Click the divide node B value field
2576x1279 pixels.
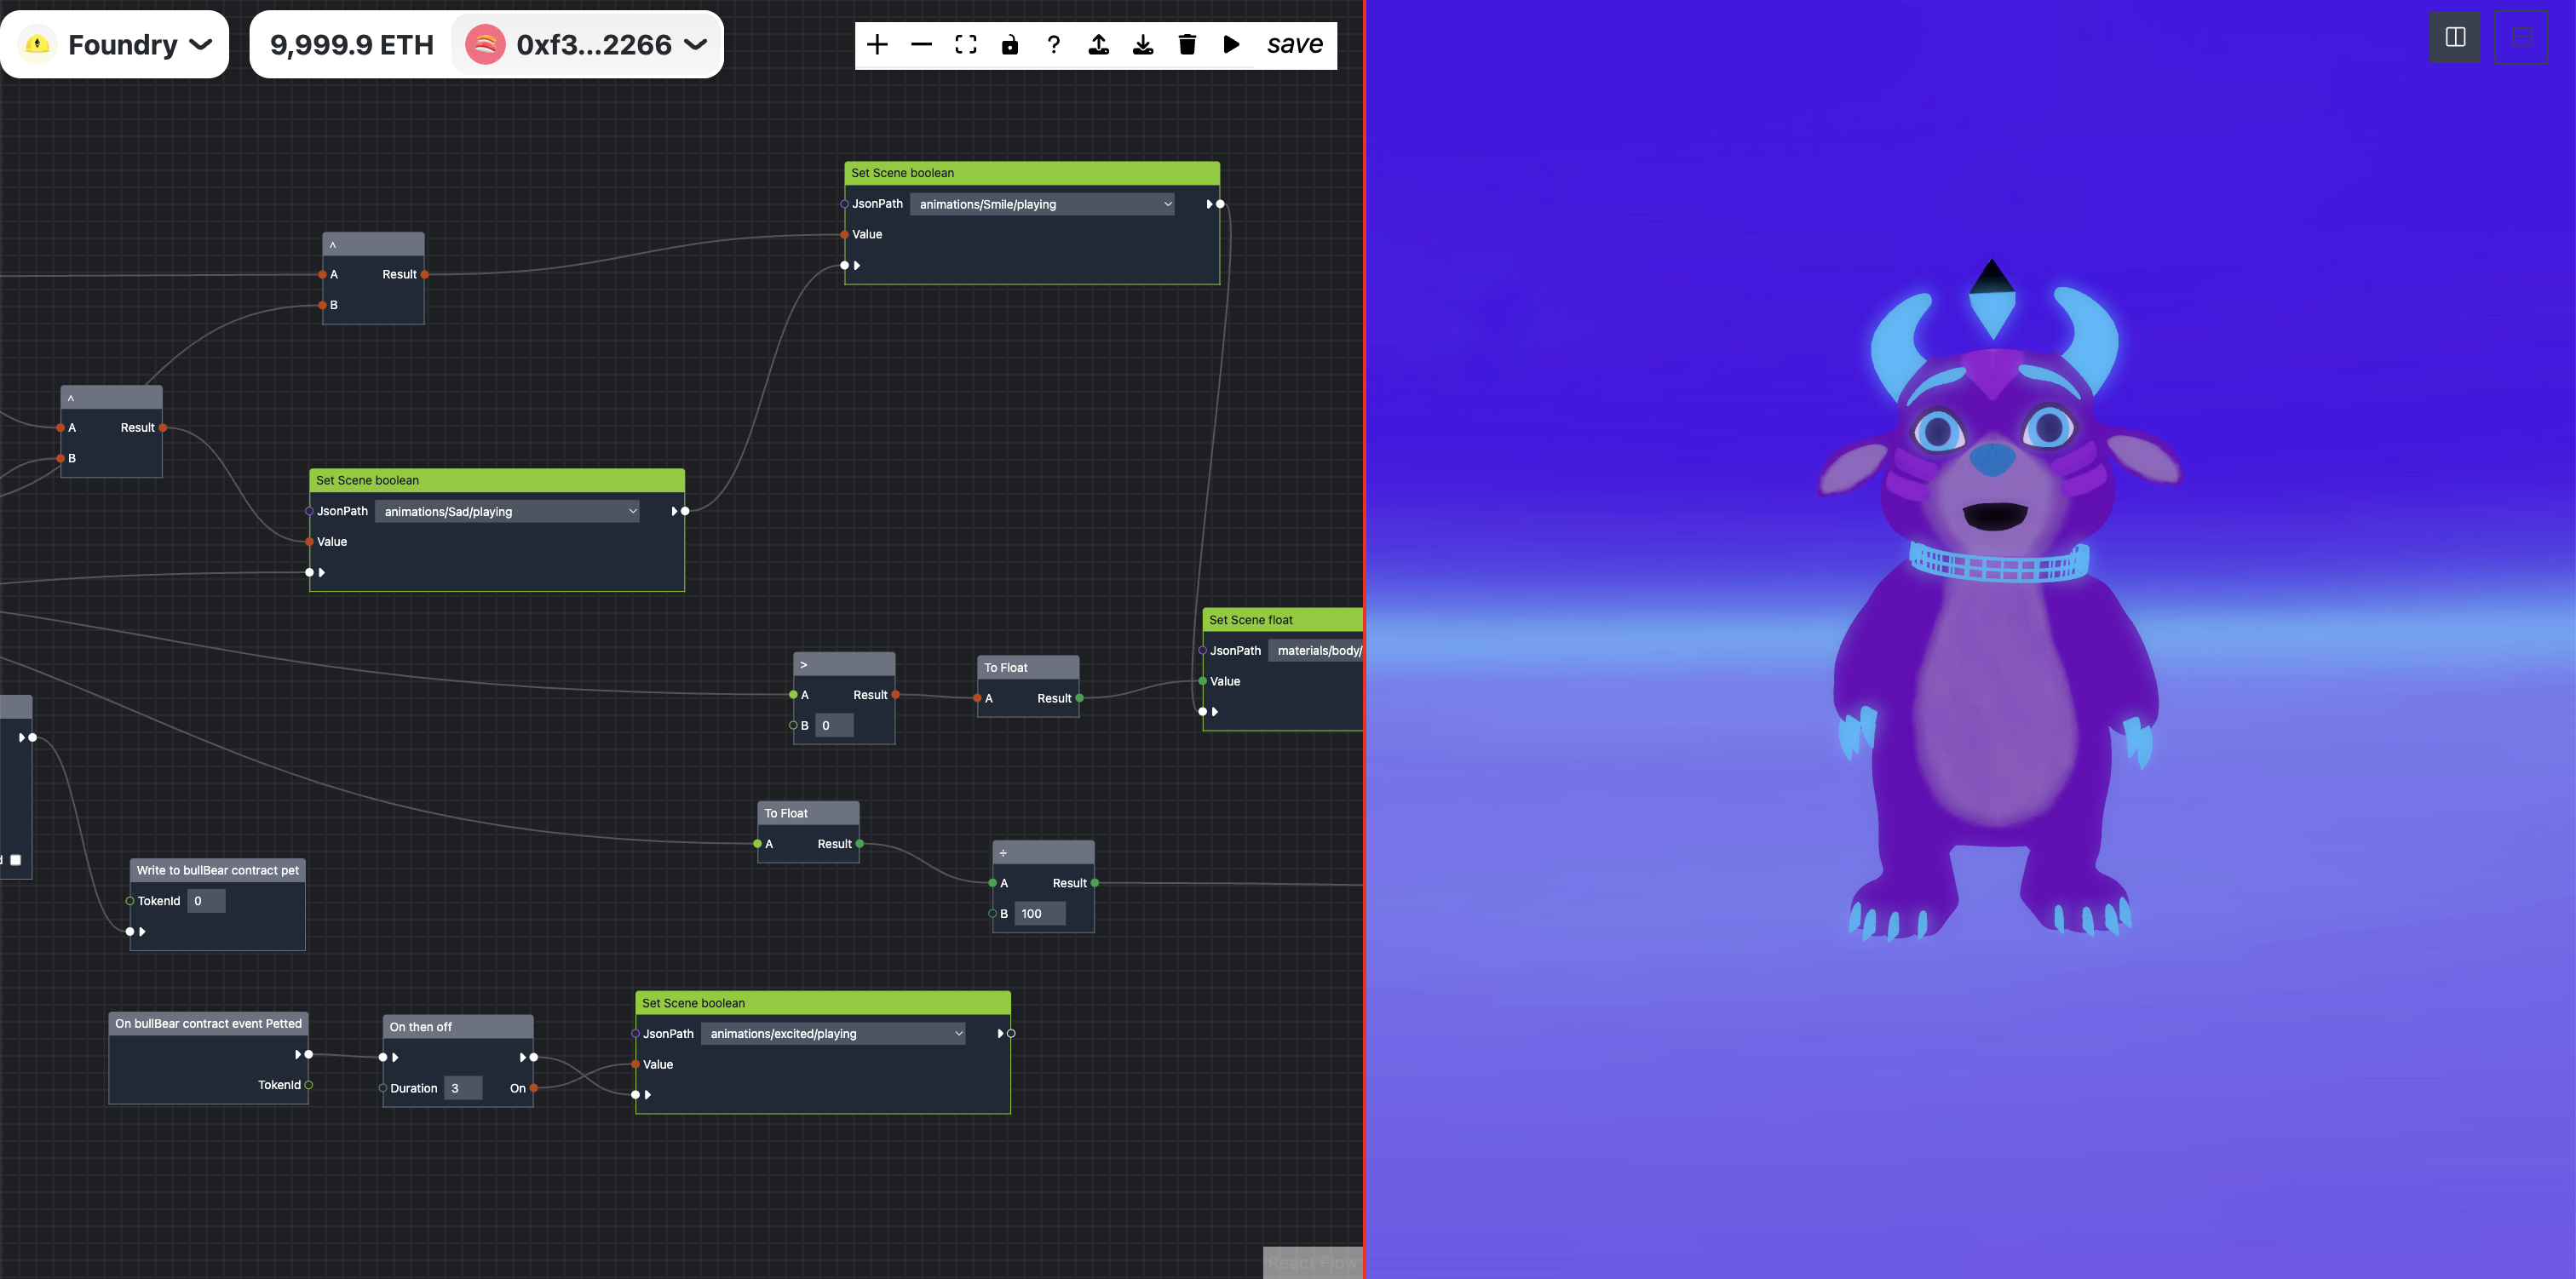[1039, 913]
